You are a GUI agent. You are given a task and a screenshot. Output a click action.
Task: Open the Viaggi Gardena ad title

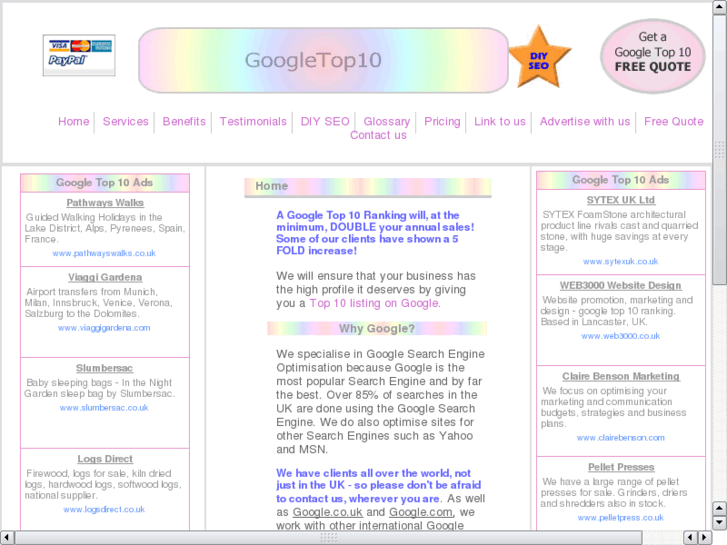[x=105, y=277]
